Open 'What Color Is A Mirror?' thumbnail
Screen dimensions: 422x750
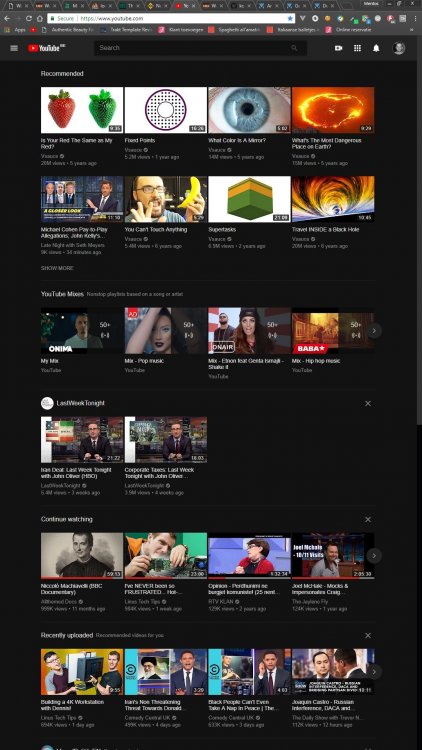(x=249, y=110)
